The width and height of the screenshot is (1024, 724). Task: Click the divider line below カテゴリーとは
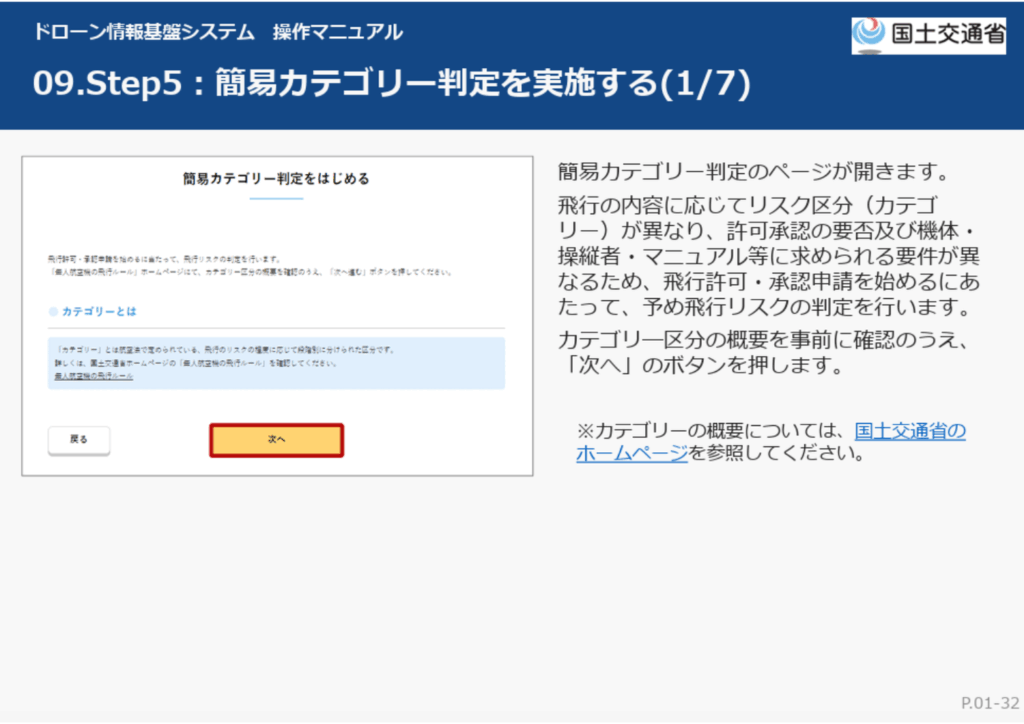coord(276,328)
